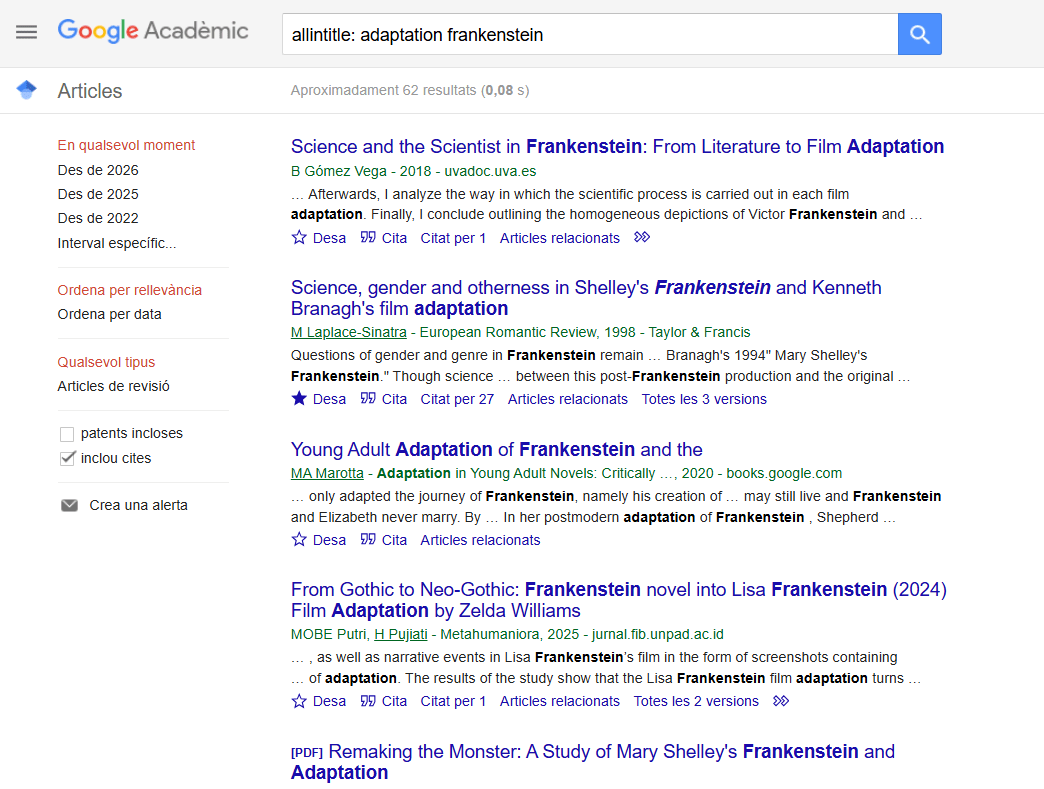Click the envelope alert icon
The width and height of the screenshot is (1044, 789).
(x=69, y=505)
